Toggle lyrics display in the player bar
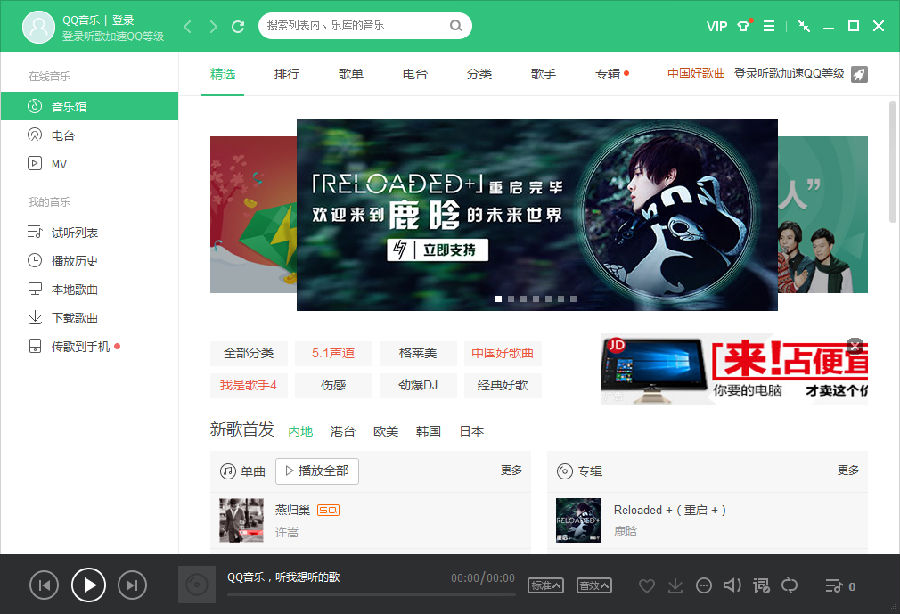The image size is (900, 614). (761, 586)
